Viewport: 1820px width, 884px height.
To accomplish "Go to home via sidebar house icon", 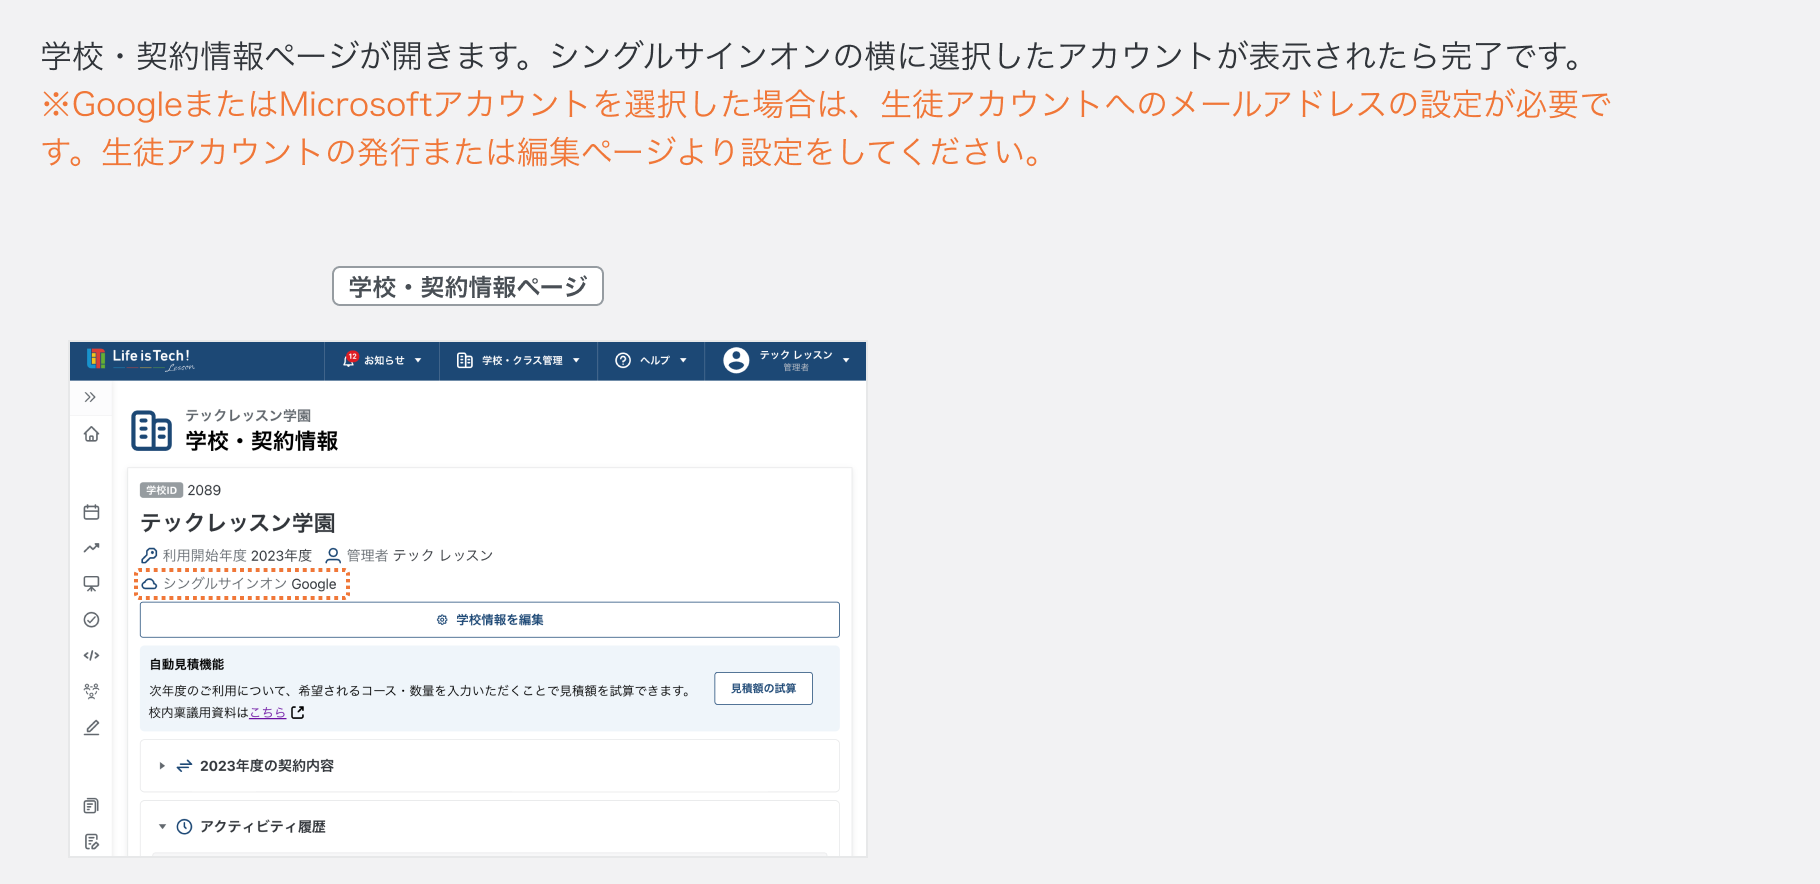I will point(91,434).
